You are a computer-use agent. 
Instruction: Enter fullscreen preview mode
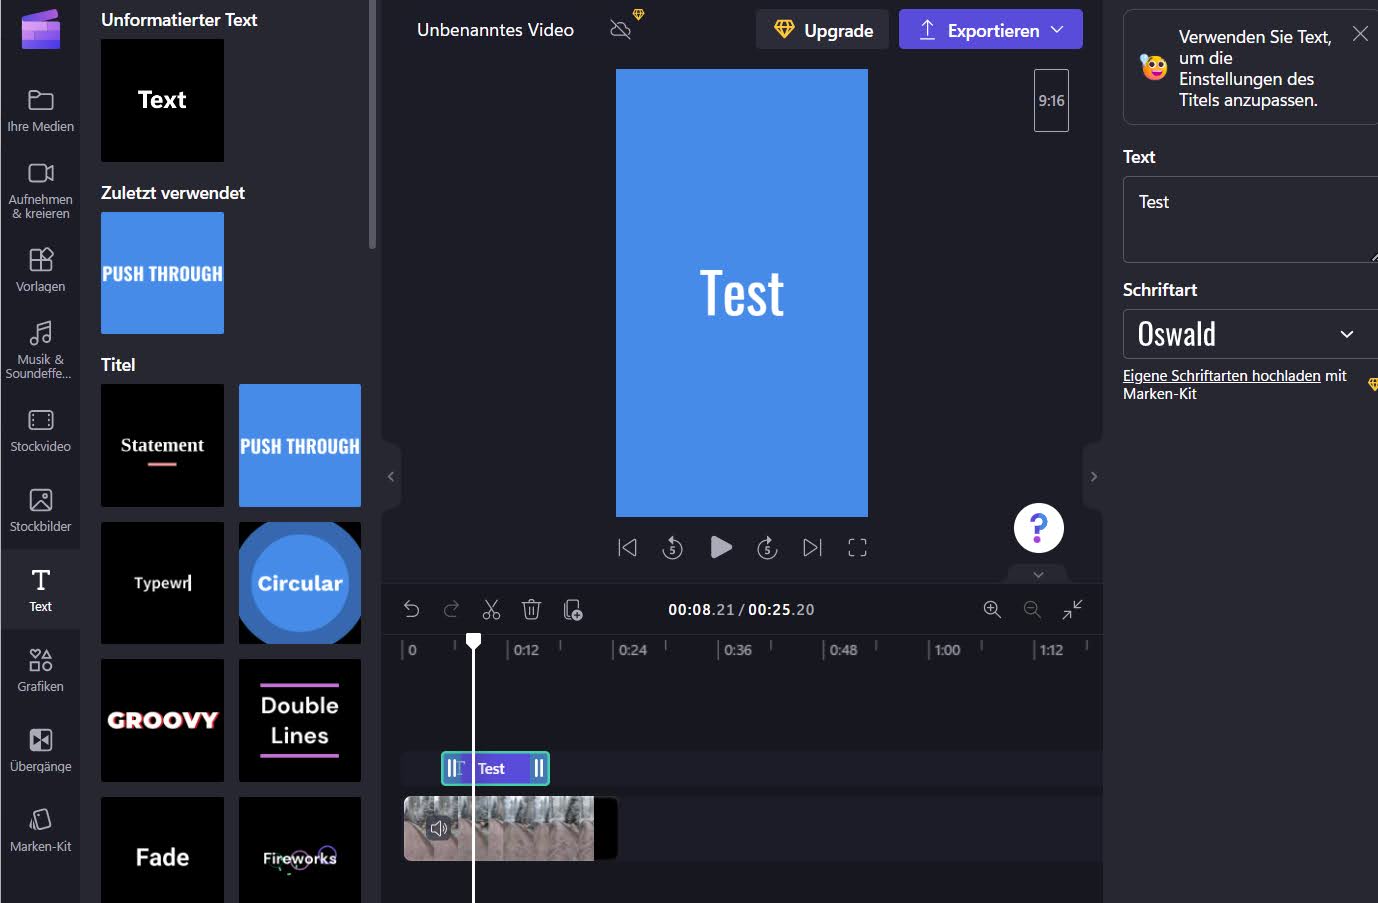click(857, 547)
